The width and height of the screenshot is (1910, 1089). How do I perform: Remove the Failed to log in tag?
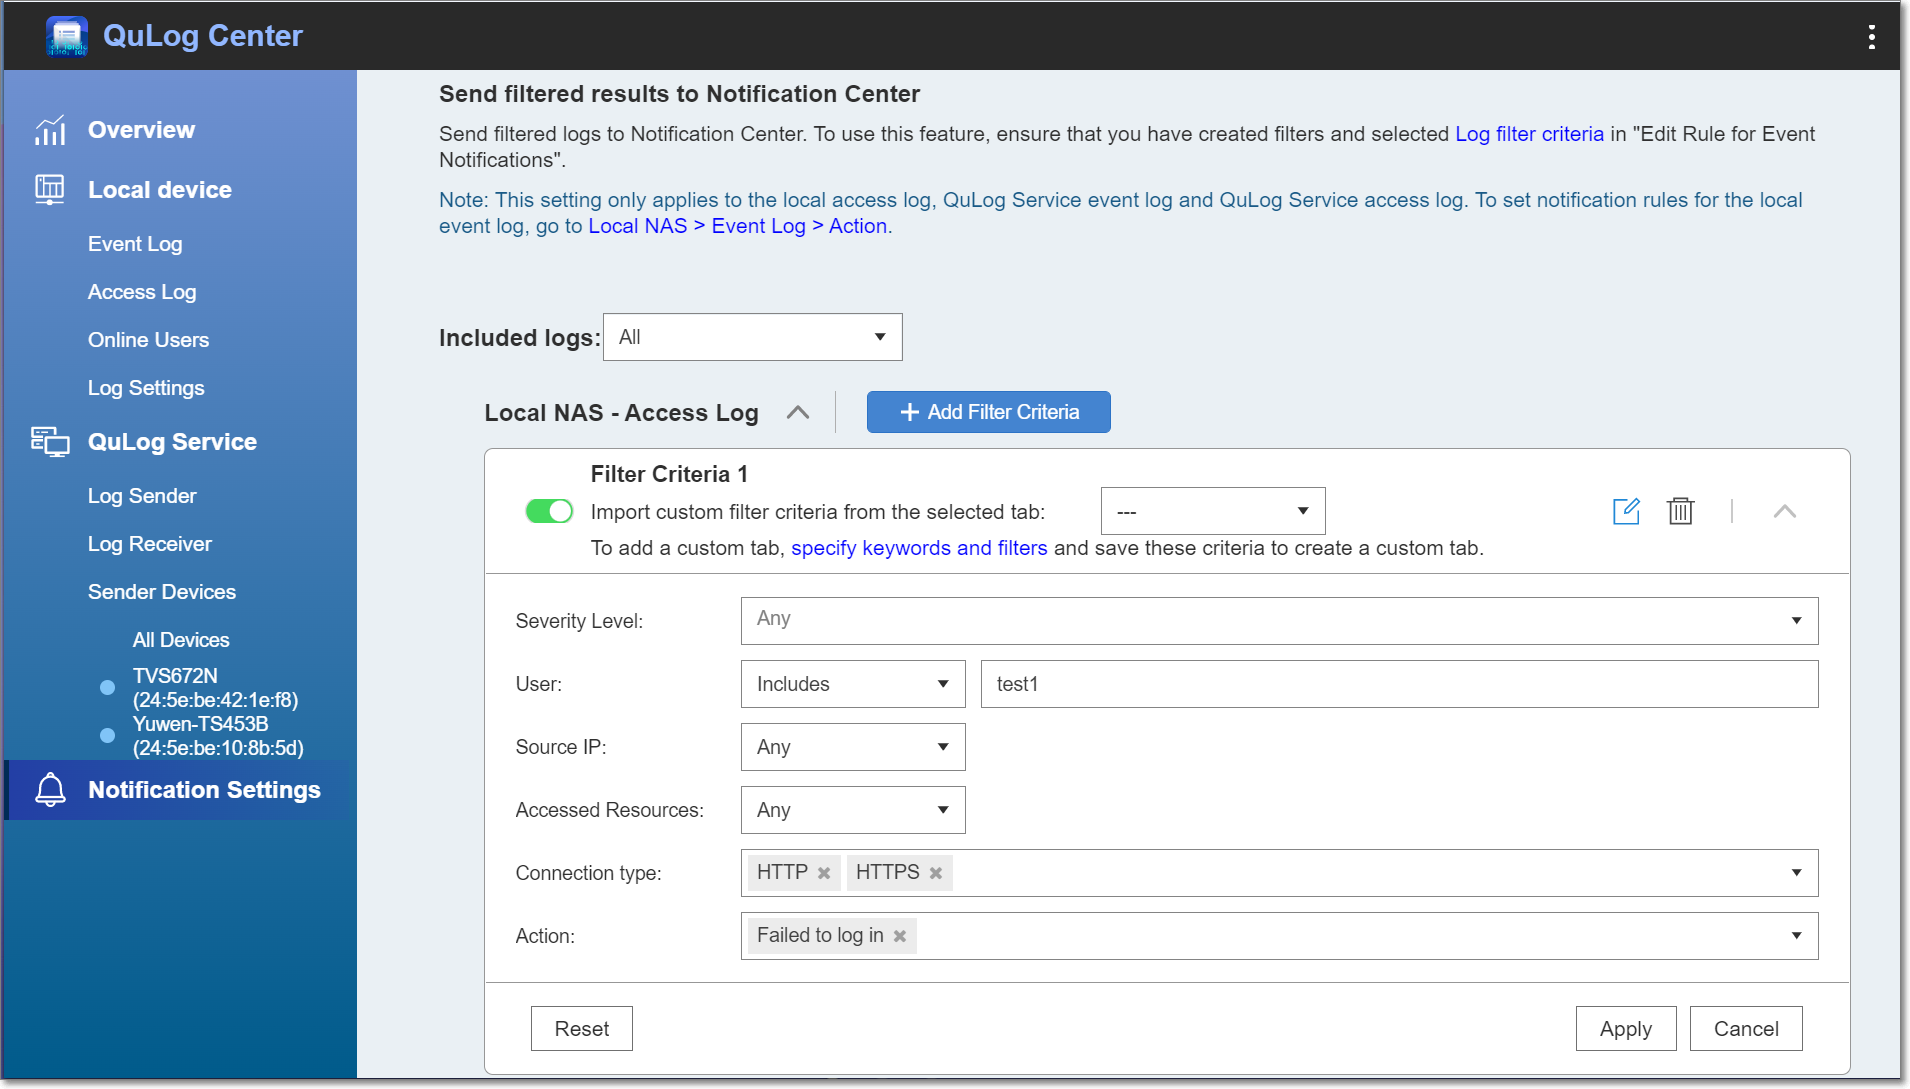pos(900,936)
